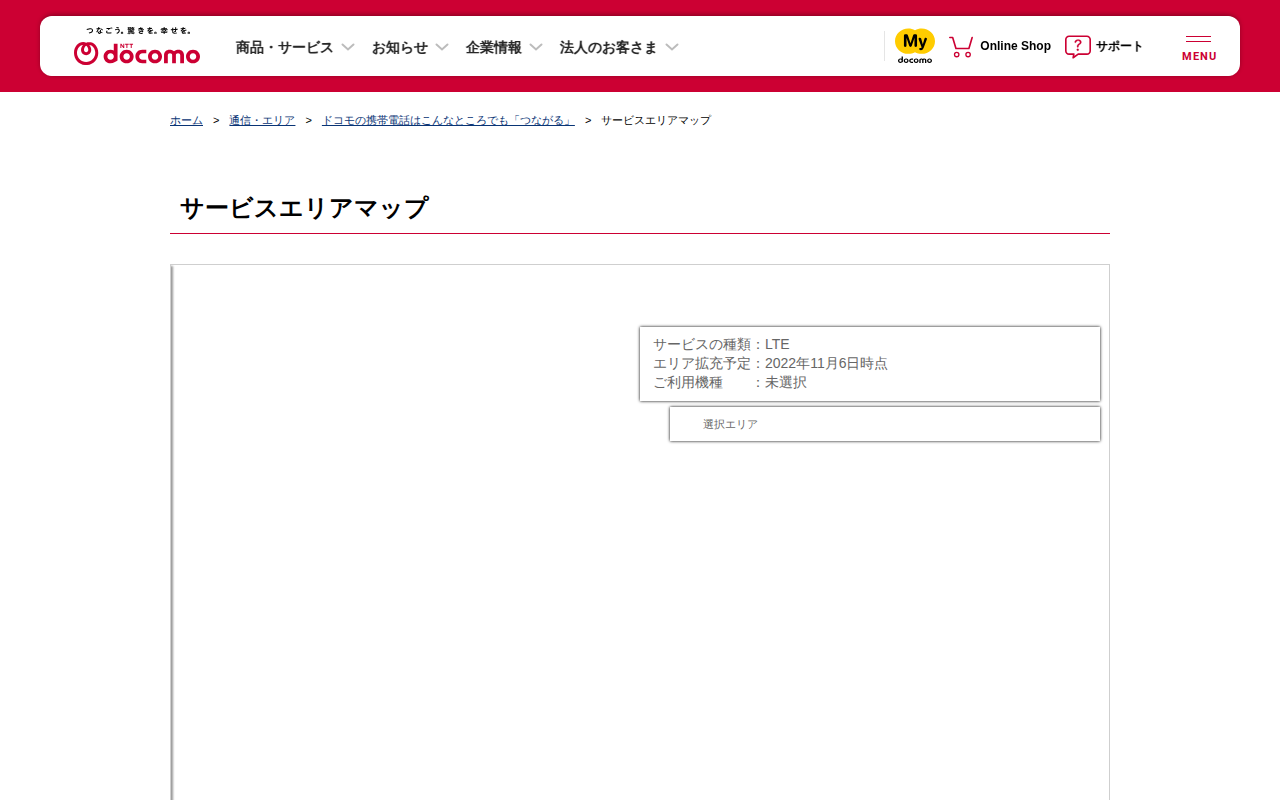The image size is (1280, 800).
Task: Click the エリア拡充予定：2022年11月6日時点 line
Action: pos(770,363)
